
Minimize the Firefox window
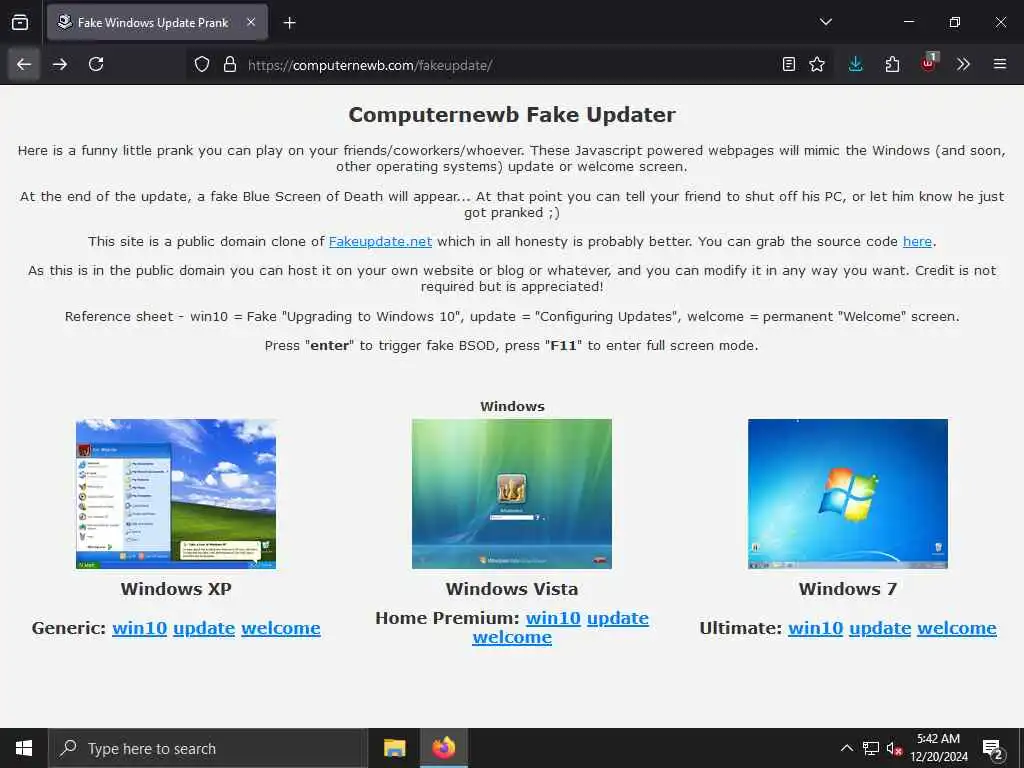908,22
